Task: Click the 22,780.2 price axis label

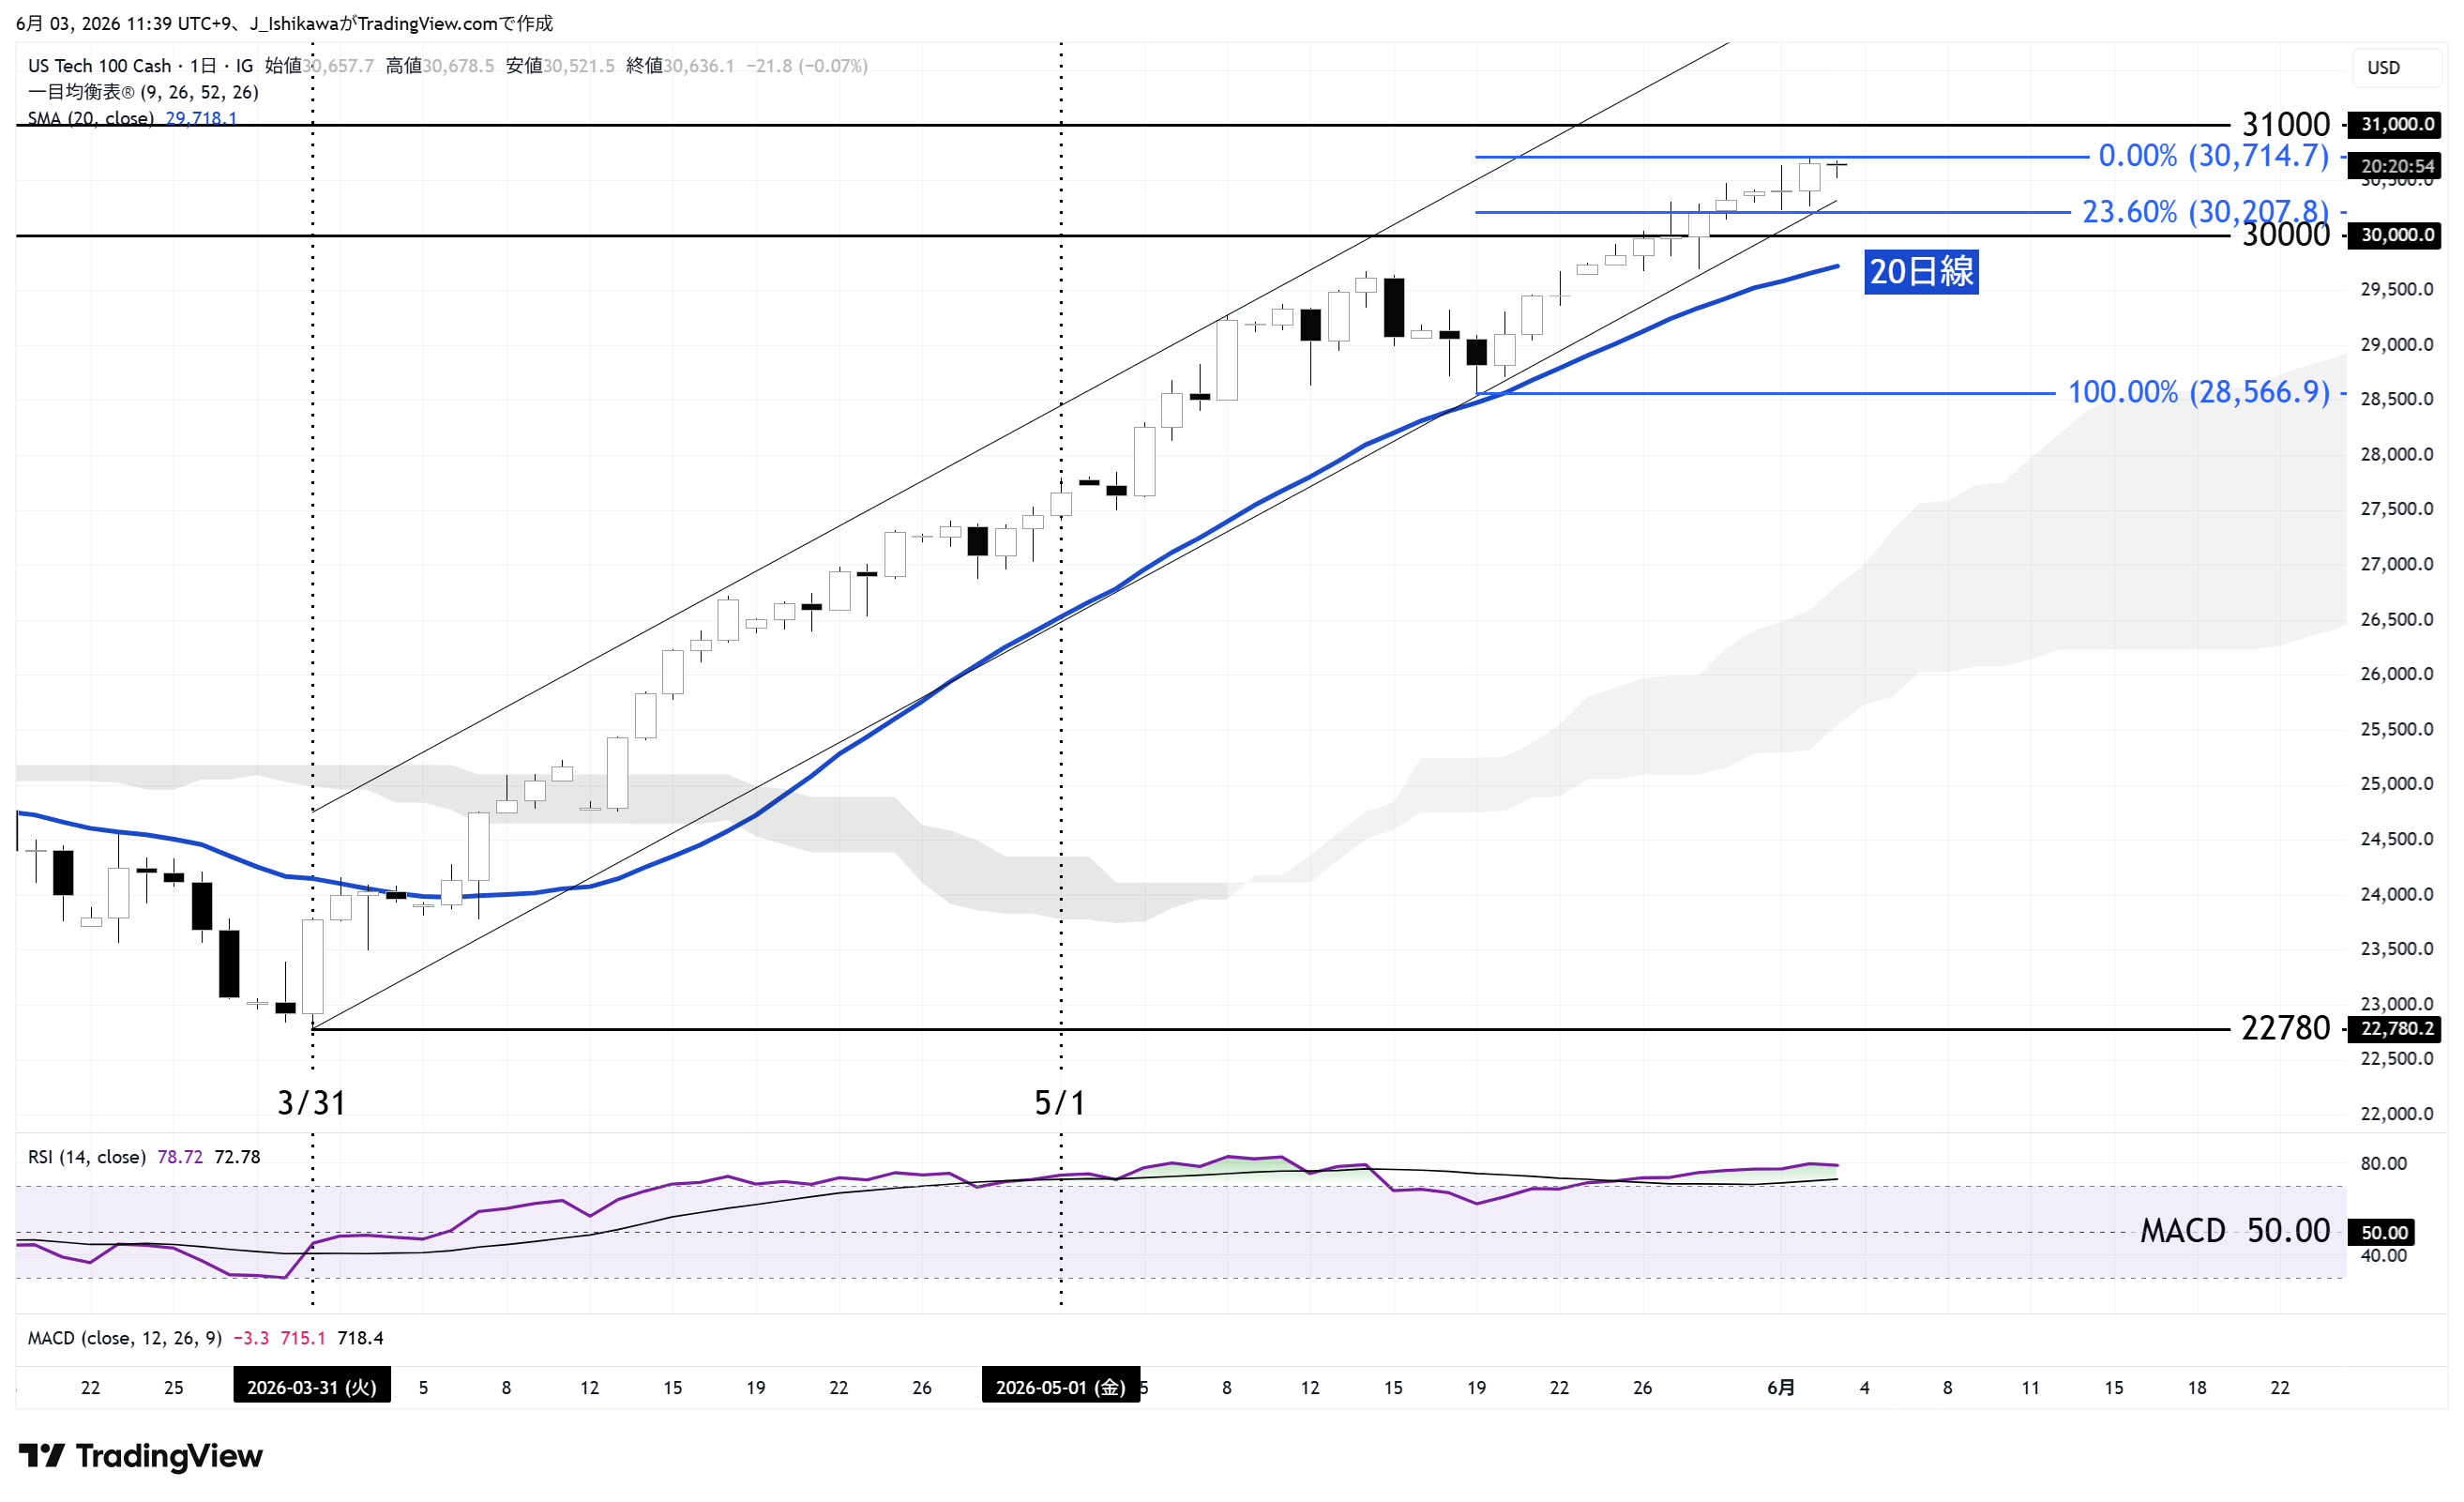Action: 2395,1028
